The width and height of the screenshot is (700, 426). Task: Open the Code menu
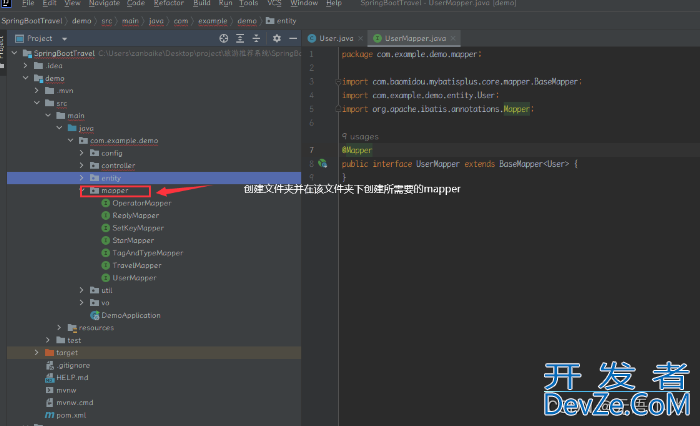point(136,3)
